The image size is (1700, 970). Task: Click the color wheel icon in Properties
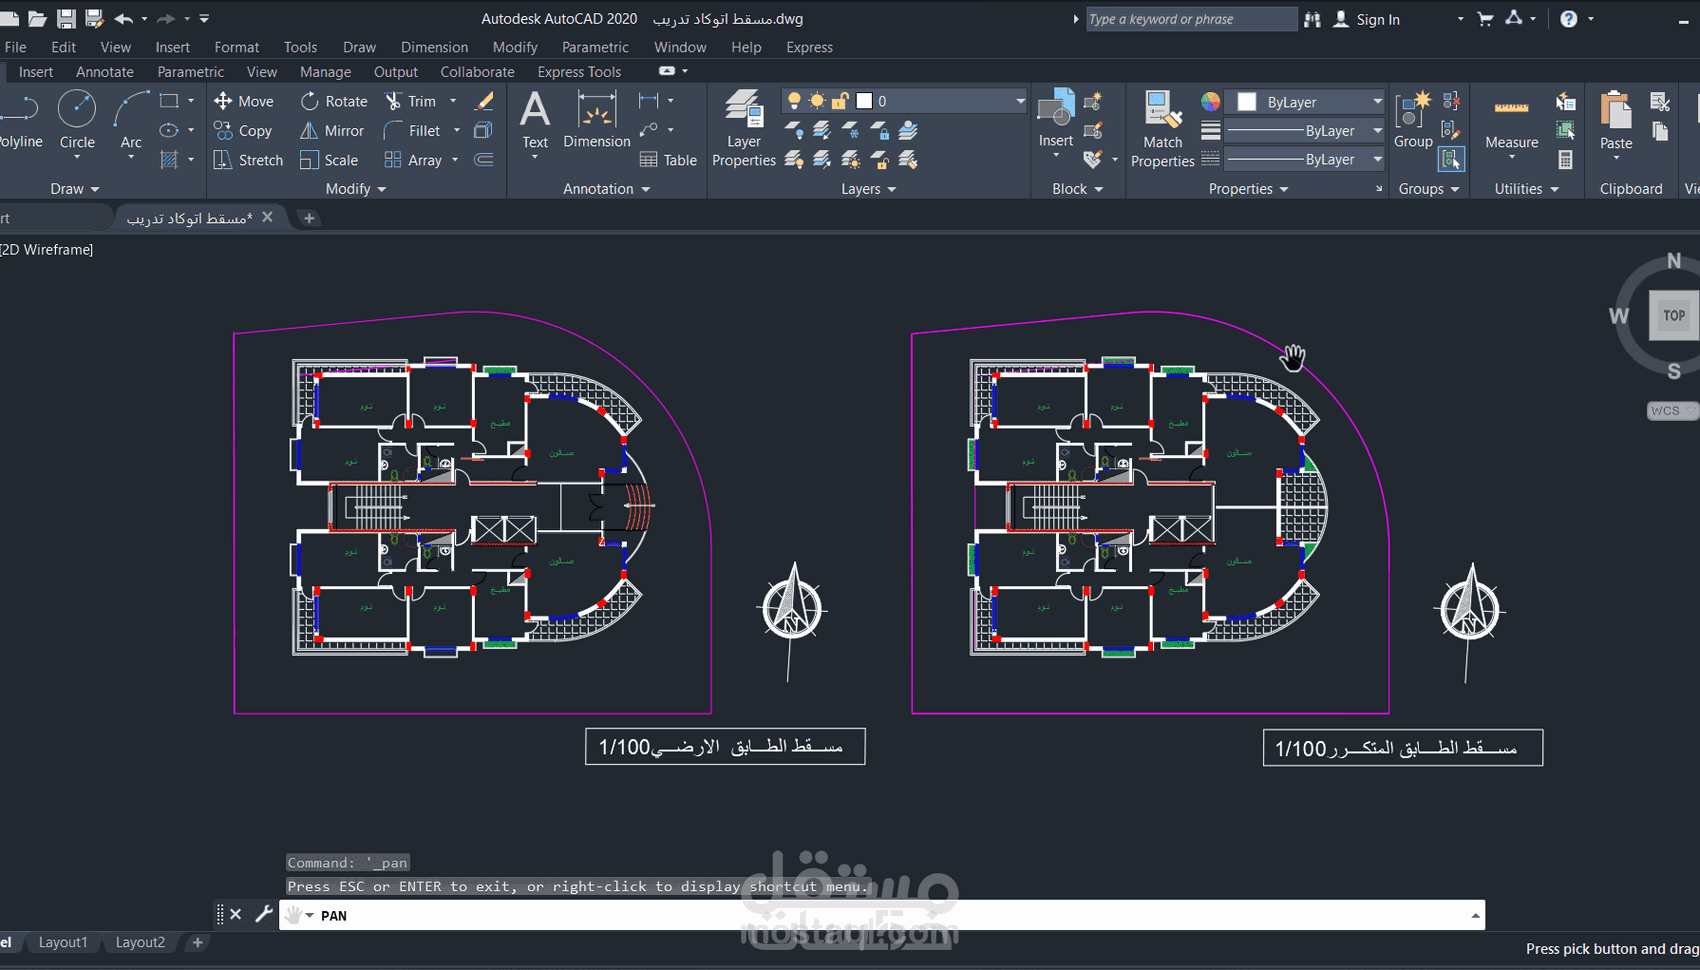coord(1210,101)
